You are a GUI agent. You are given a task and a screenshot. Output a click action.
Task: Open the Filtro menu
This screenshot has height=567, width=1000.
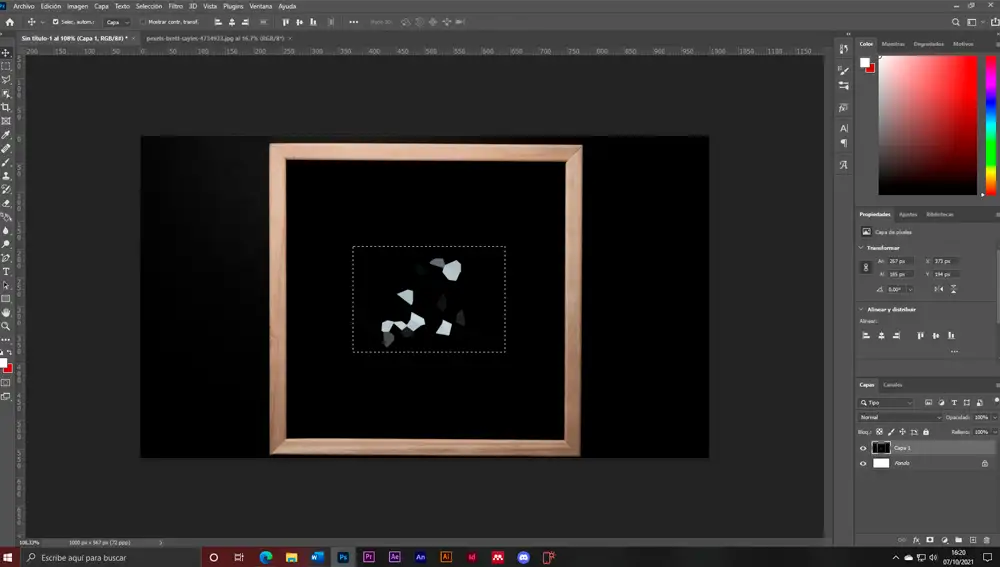click(x=175, y=6)
